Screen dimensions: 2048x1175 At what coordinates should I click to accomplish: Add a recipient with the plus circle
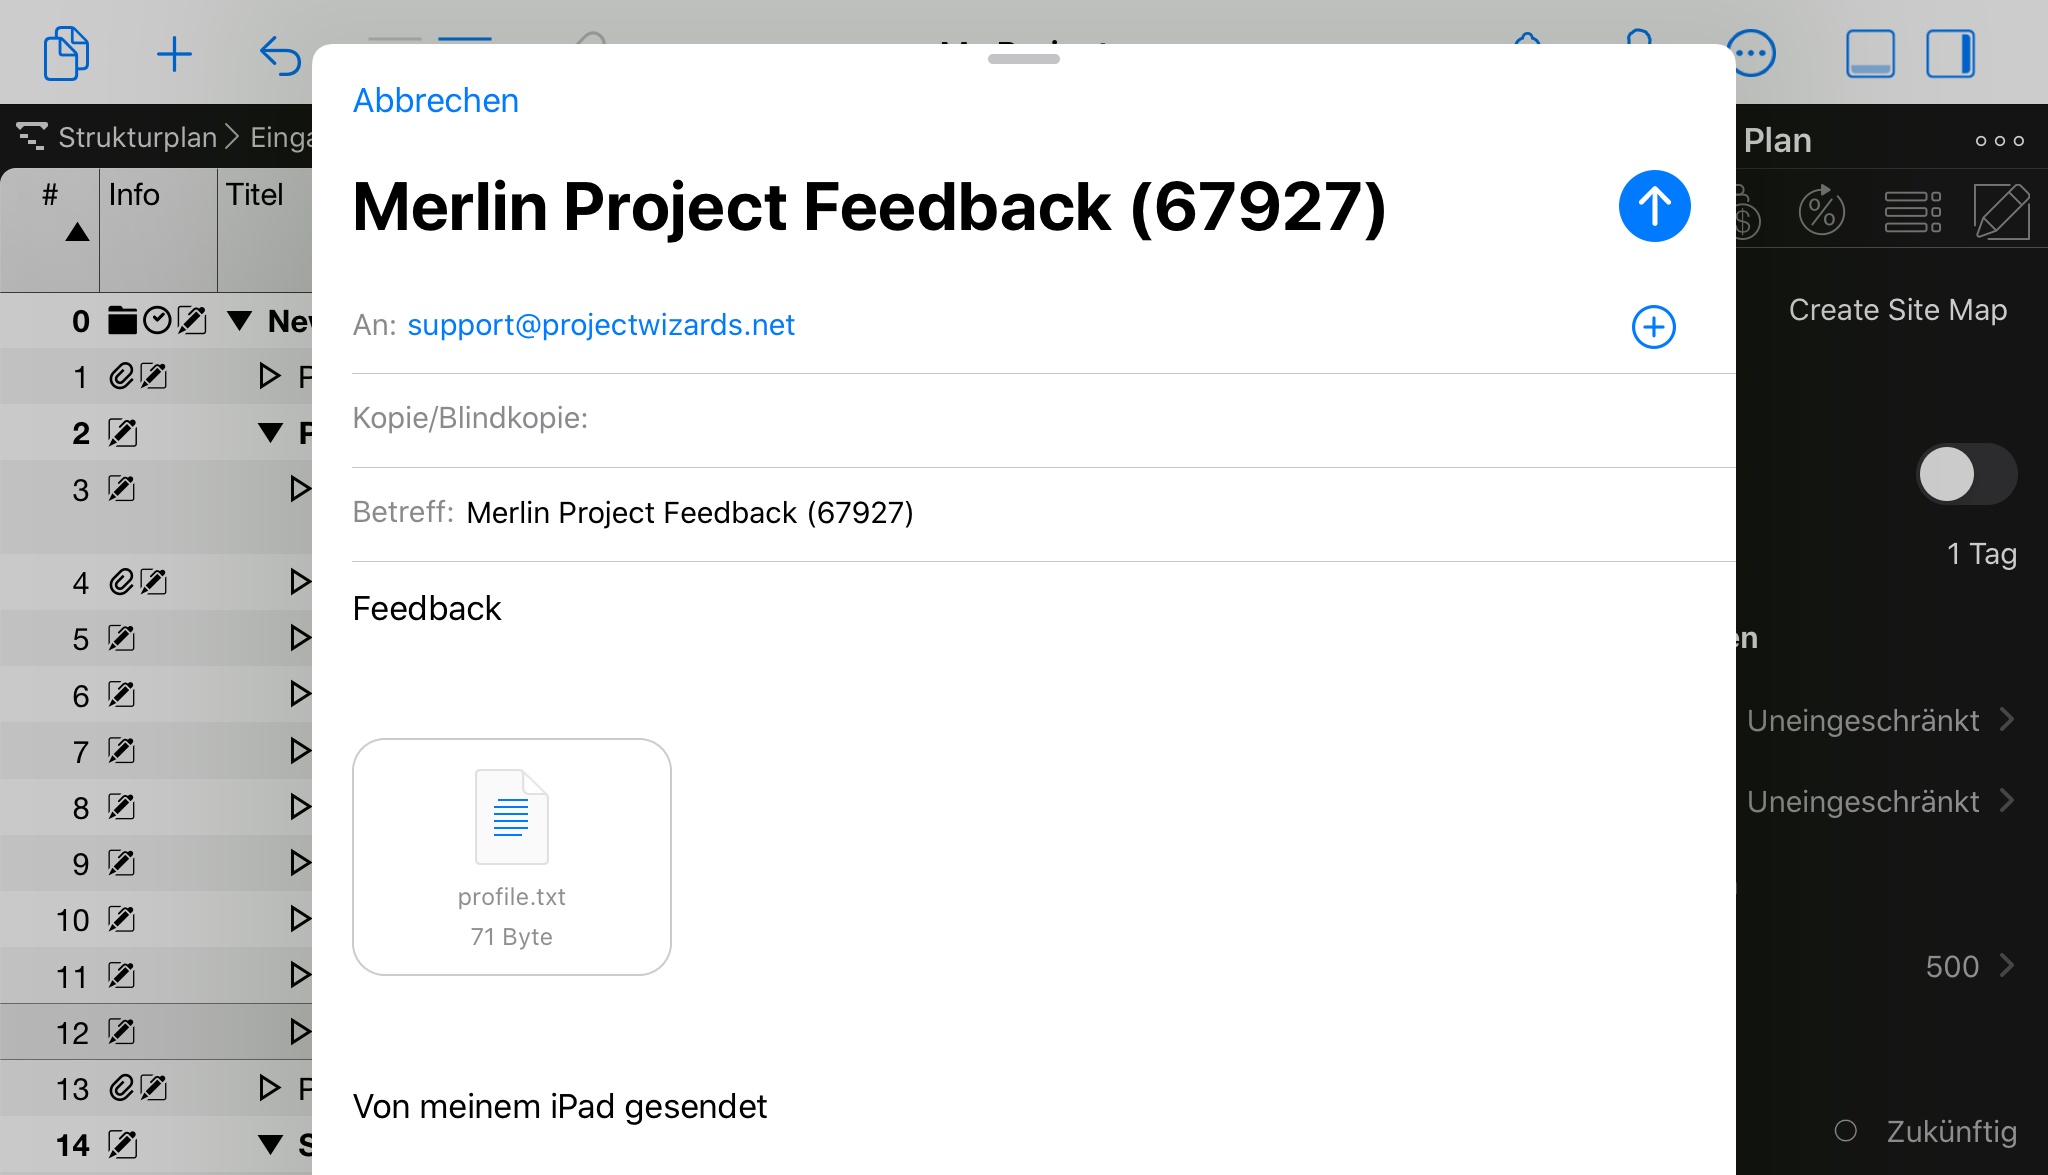point(1654,327)
